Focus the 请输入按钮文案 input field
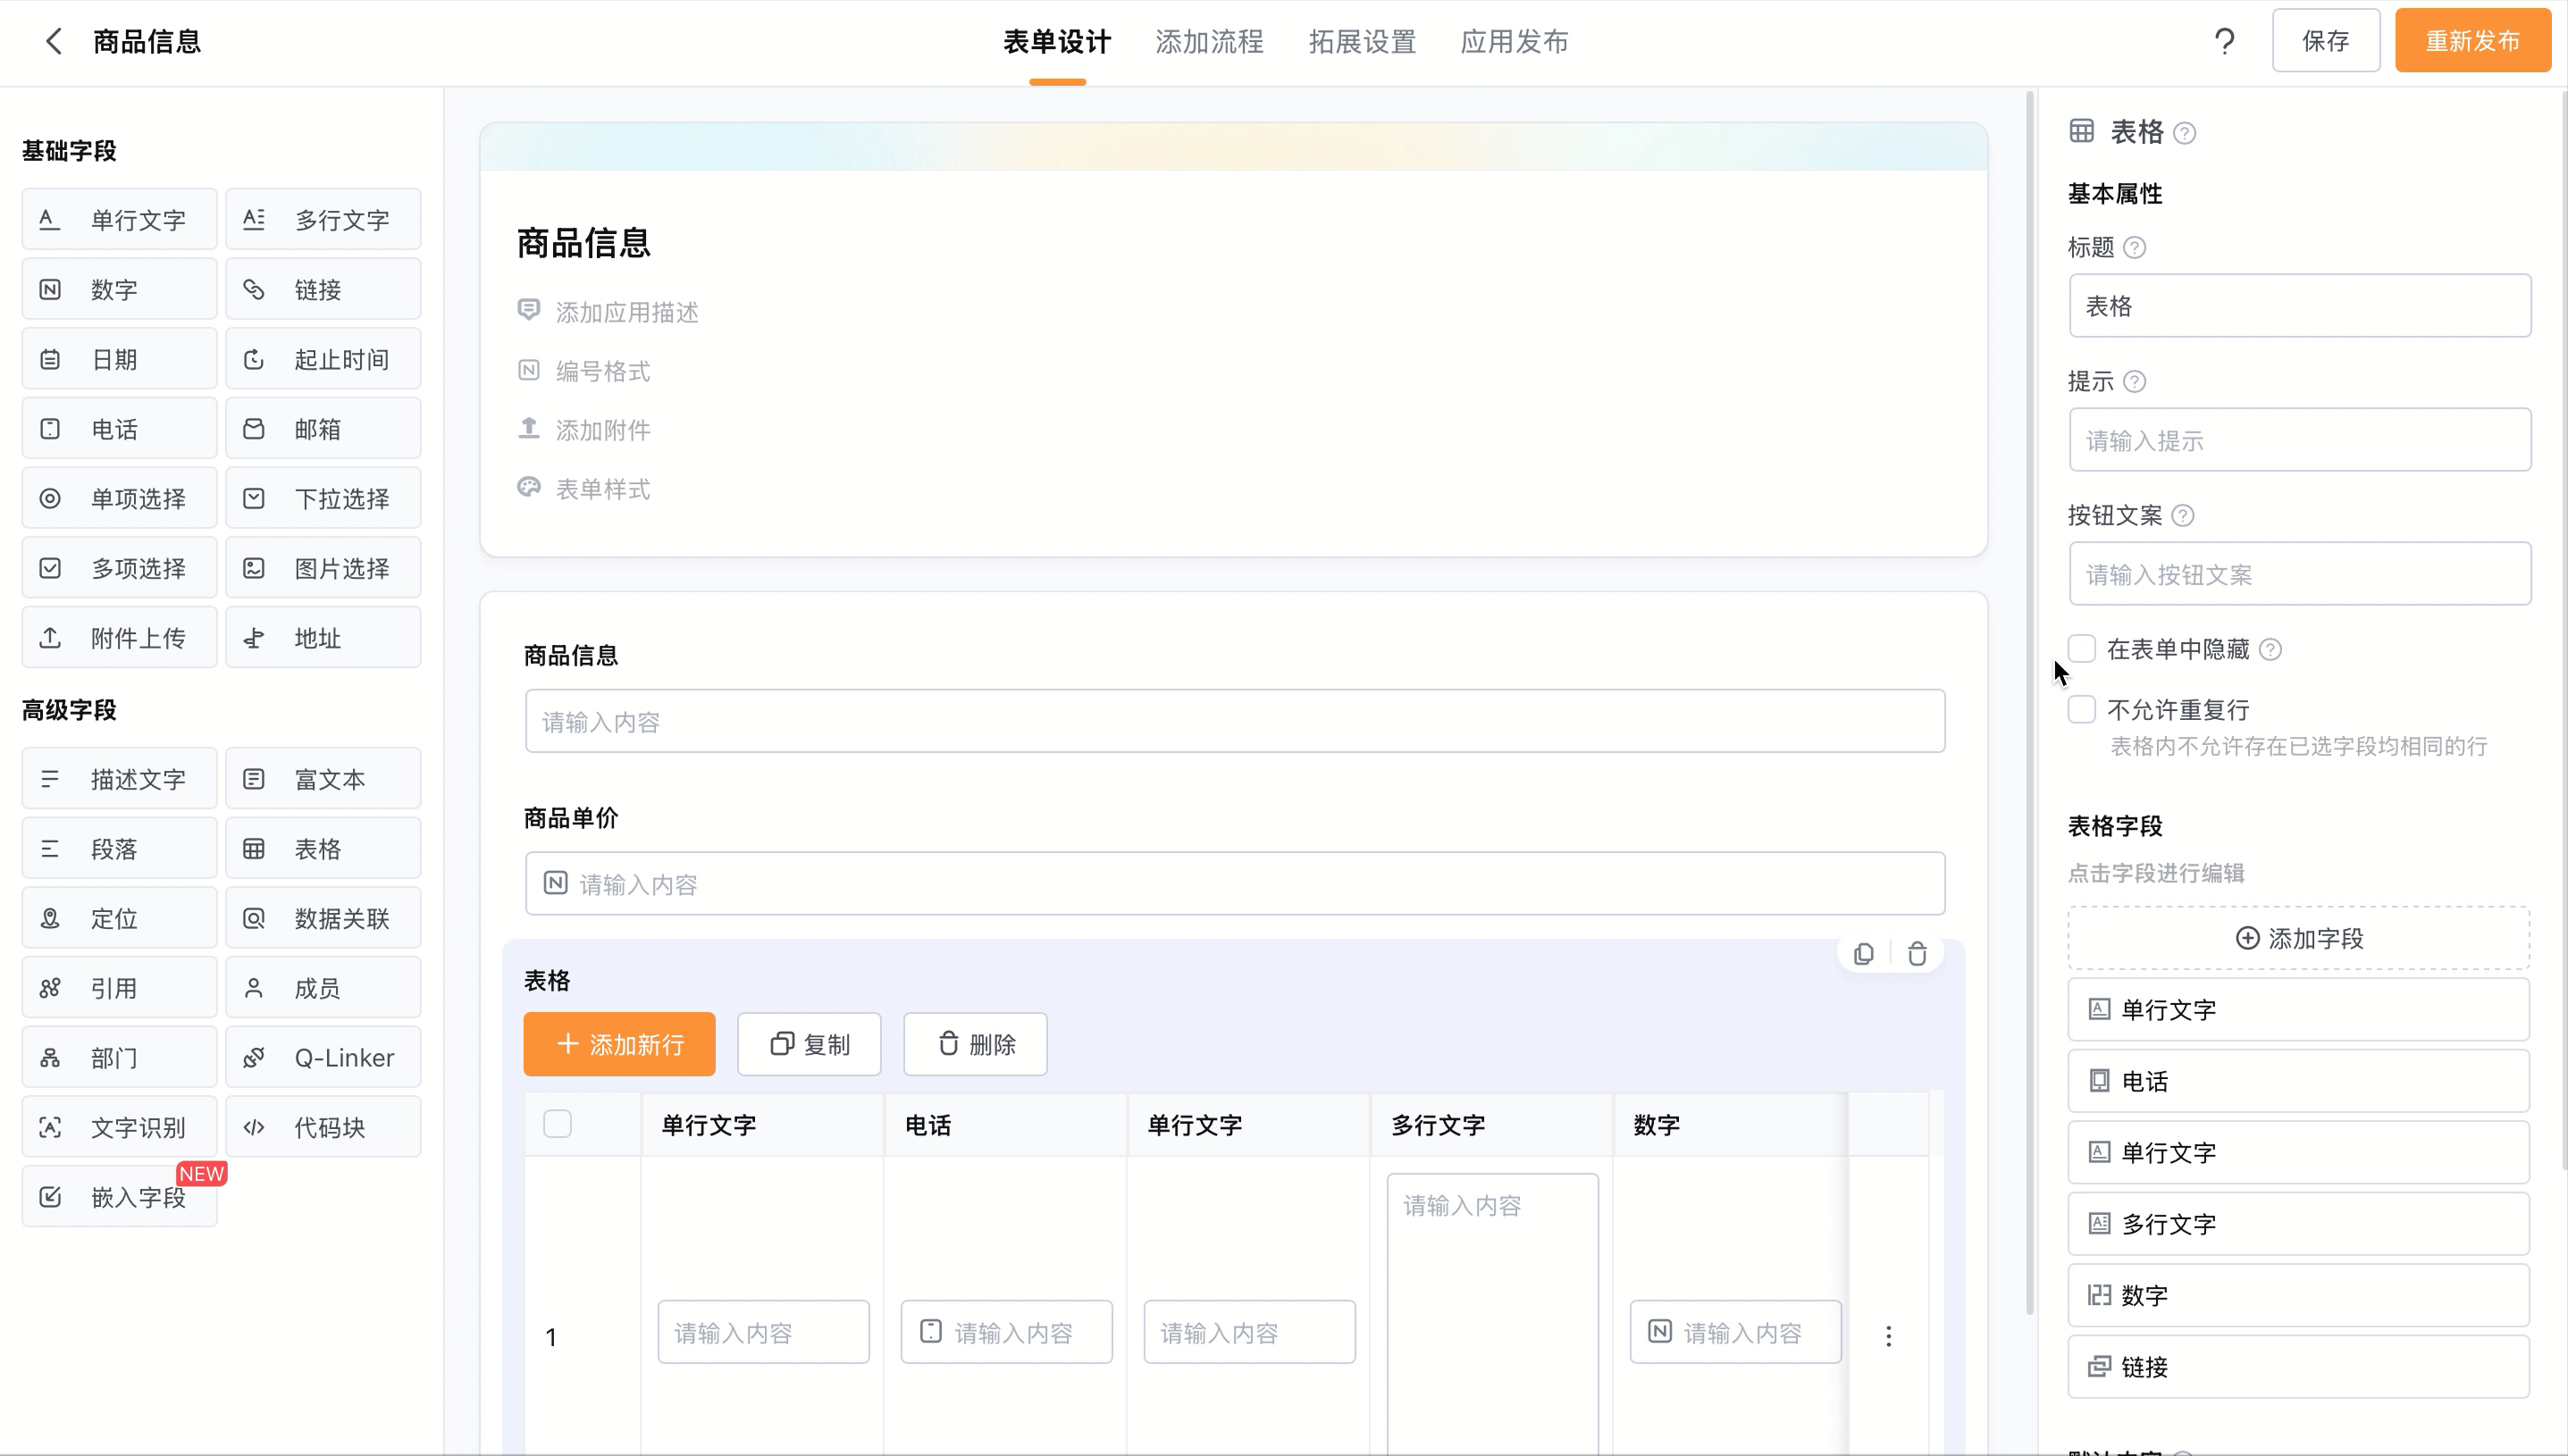The width and height of the screenshot is (2568, 1456). tap(2300, 574)
